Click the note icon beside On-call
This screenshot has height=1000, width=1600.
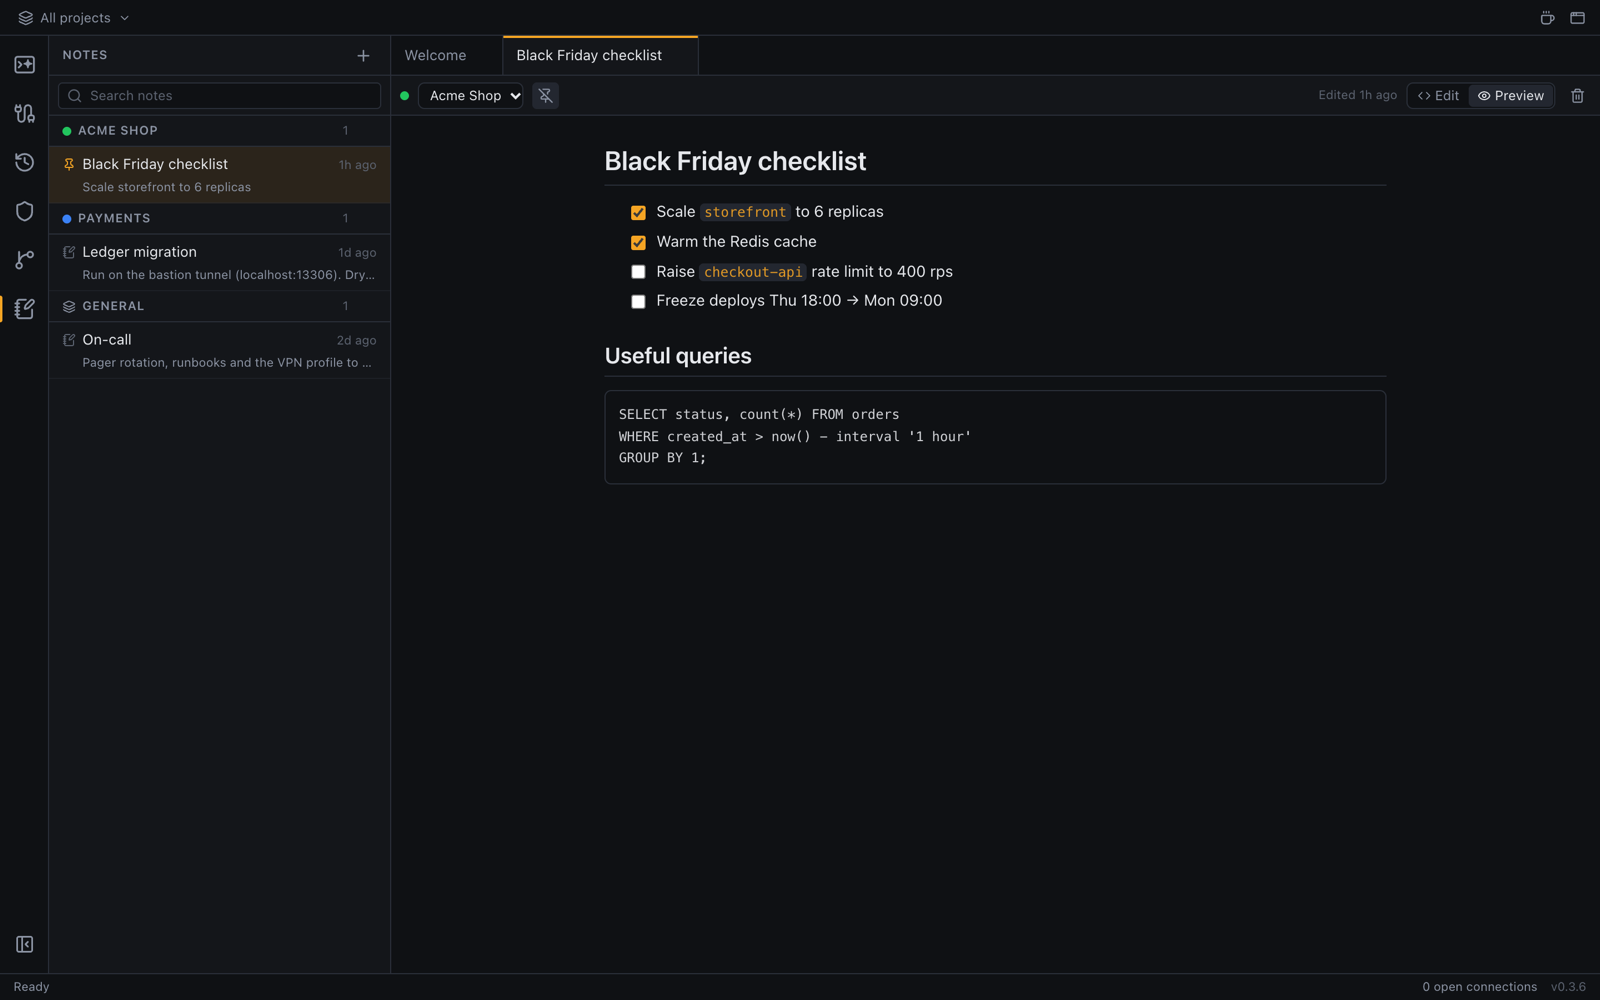click(69, 340)
